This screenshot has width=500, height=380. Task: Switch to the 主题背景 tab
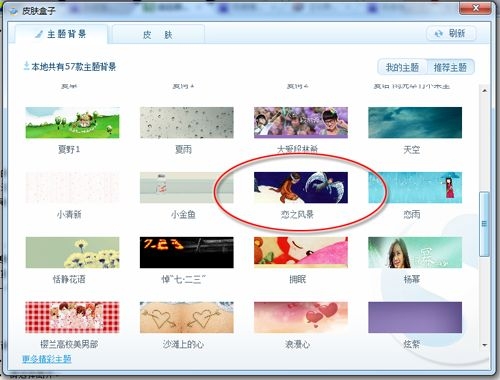pyautogui.click(x=61, y=34)
